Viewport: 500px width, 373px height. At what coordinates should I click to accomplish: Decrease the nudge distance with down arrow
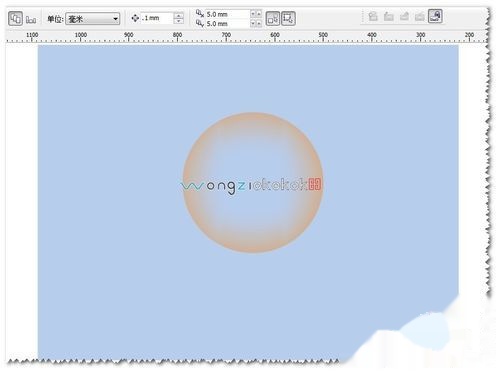pyautogui.click(x=179, y=21)
